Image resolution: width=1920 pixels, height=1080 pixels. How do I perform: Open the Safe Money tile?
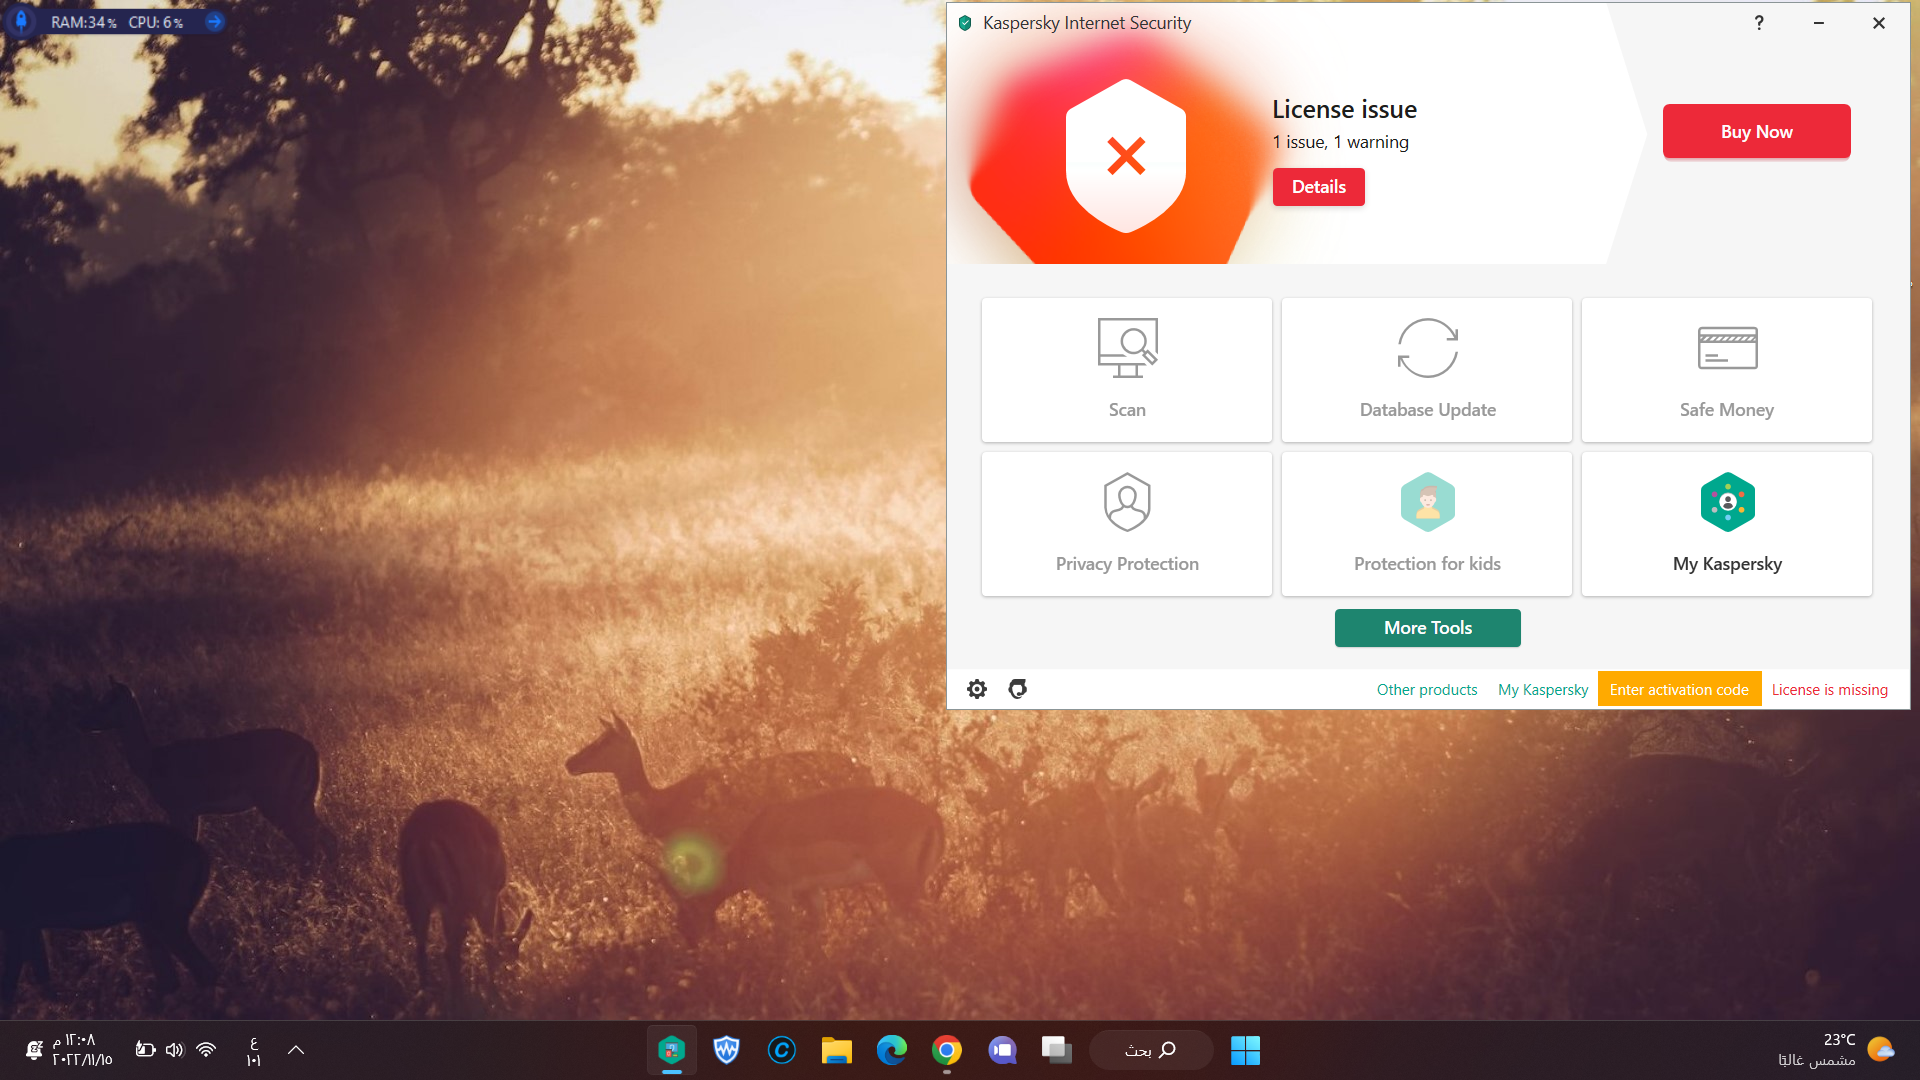click(x=1727, y=370)
